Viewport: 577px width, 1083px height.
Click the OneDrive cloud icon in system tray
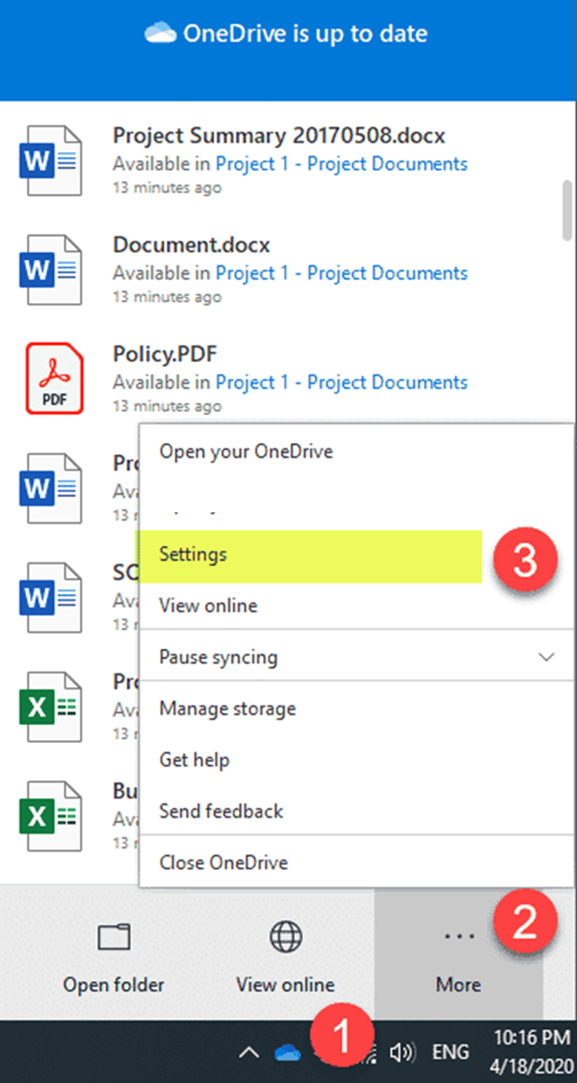(x=286, y=1051)
